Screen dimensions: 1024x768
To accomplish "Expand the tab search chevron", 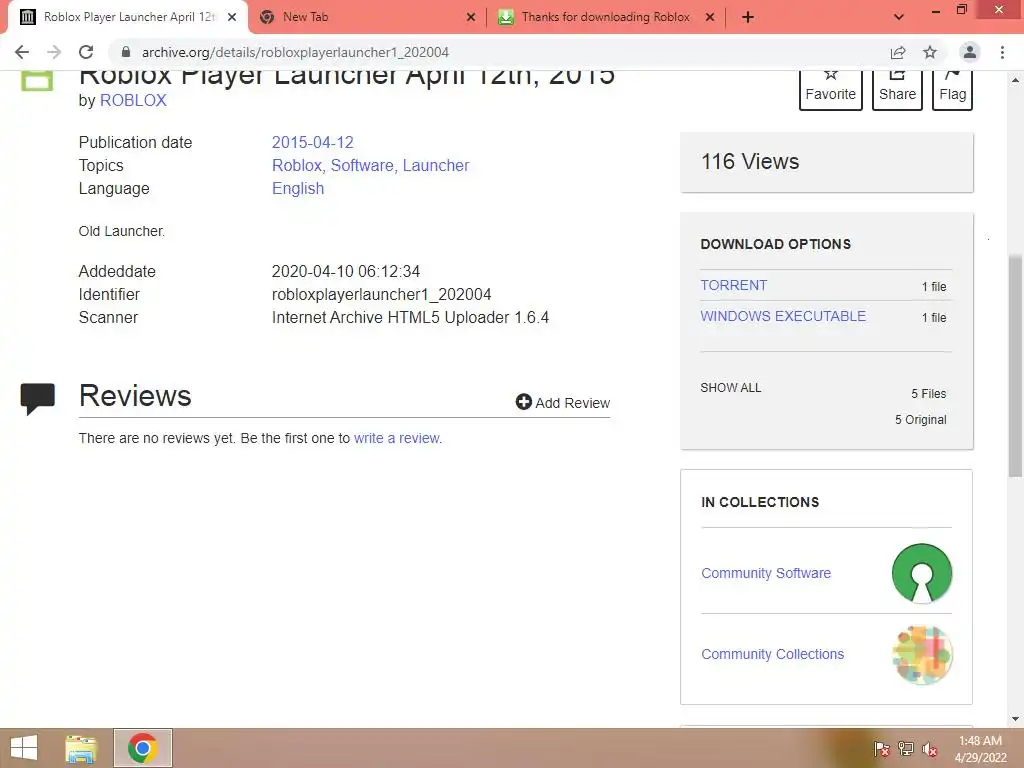I will 899,17.
